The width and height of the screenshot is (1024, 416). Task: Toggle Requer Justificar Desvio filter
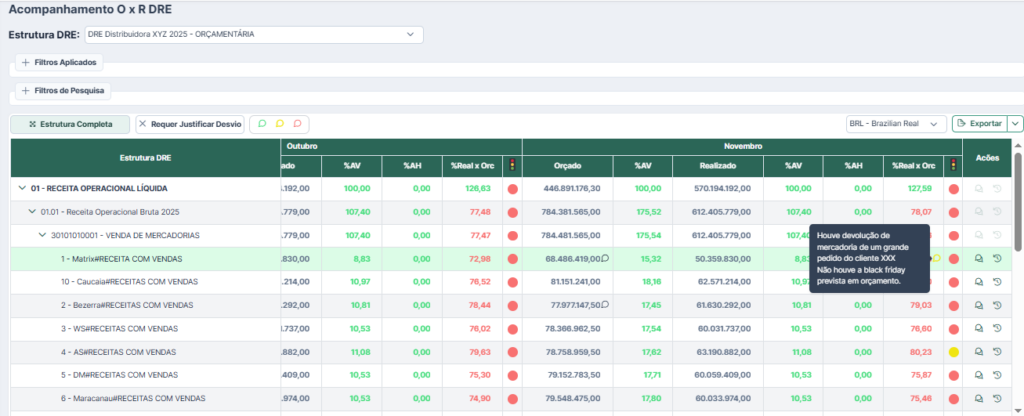pos(189,124)
